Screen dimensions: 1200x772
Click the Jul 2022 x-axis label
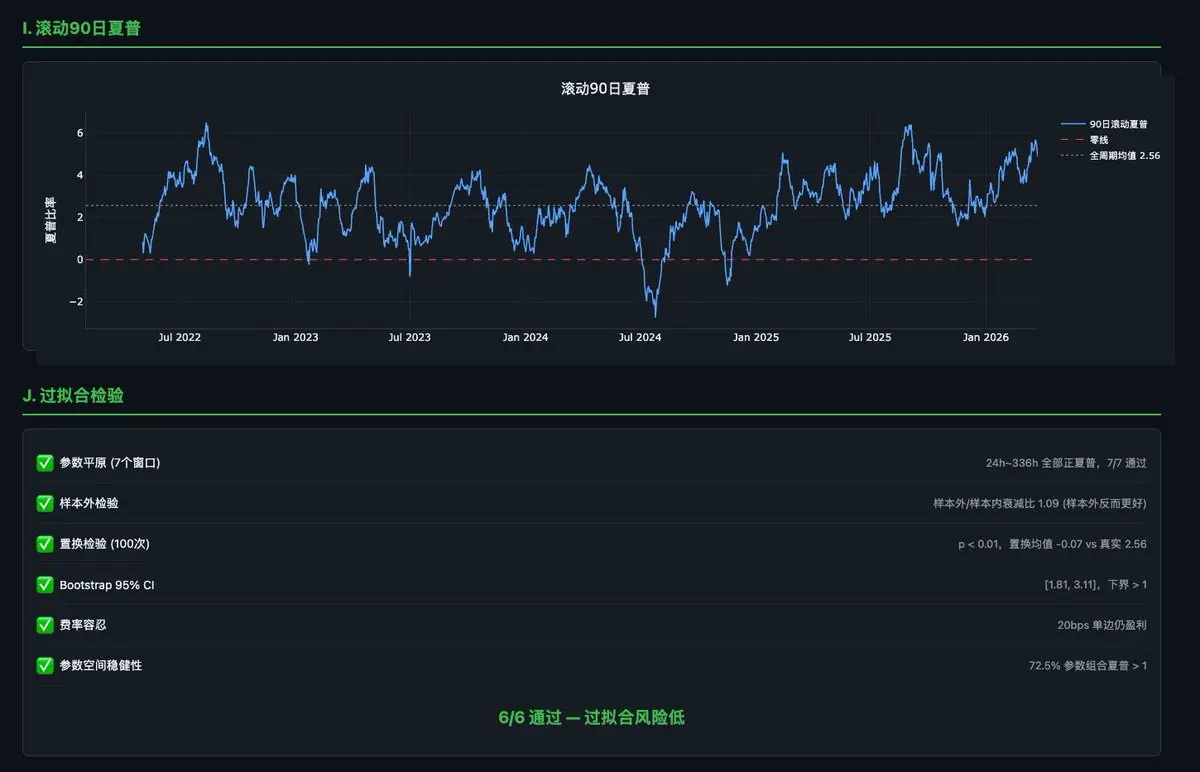pyautogui.click(x=180, y=337)
